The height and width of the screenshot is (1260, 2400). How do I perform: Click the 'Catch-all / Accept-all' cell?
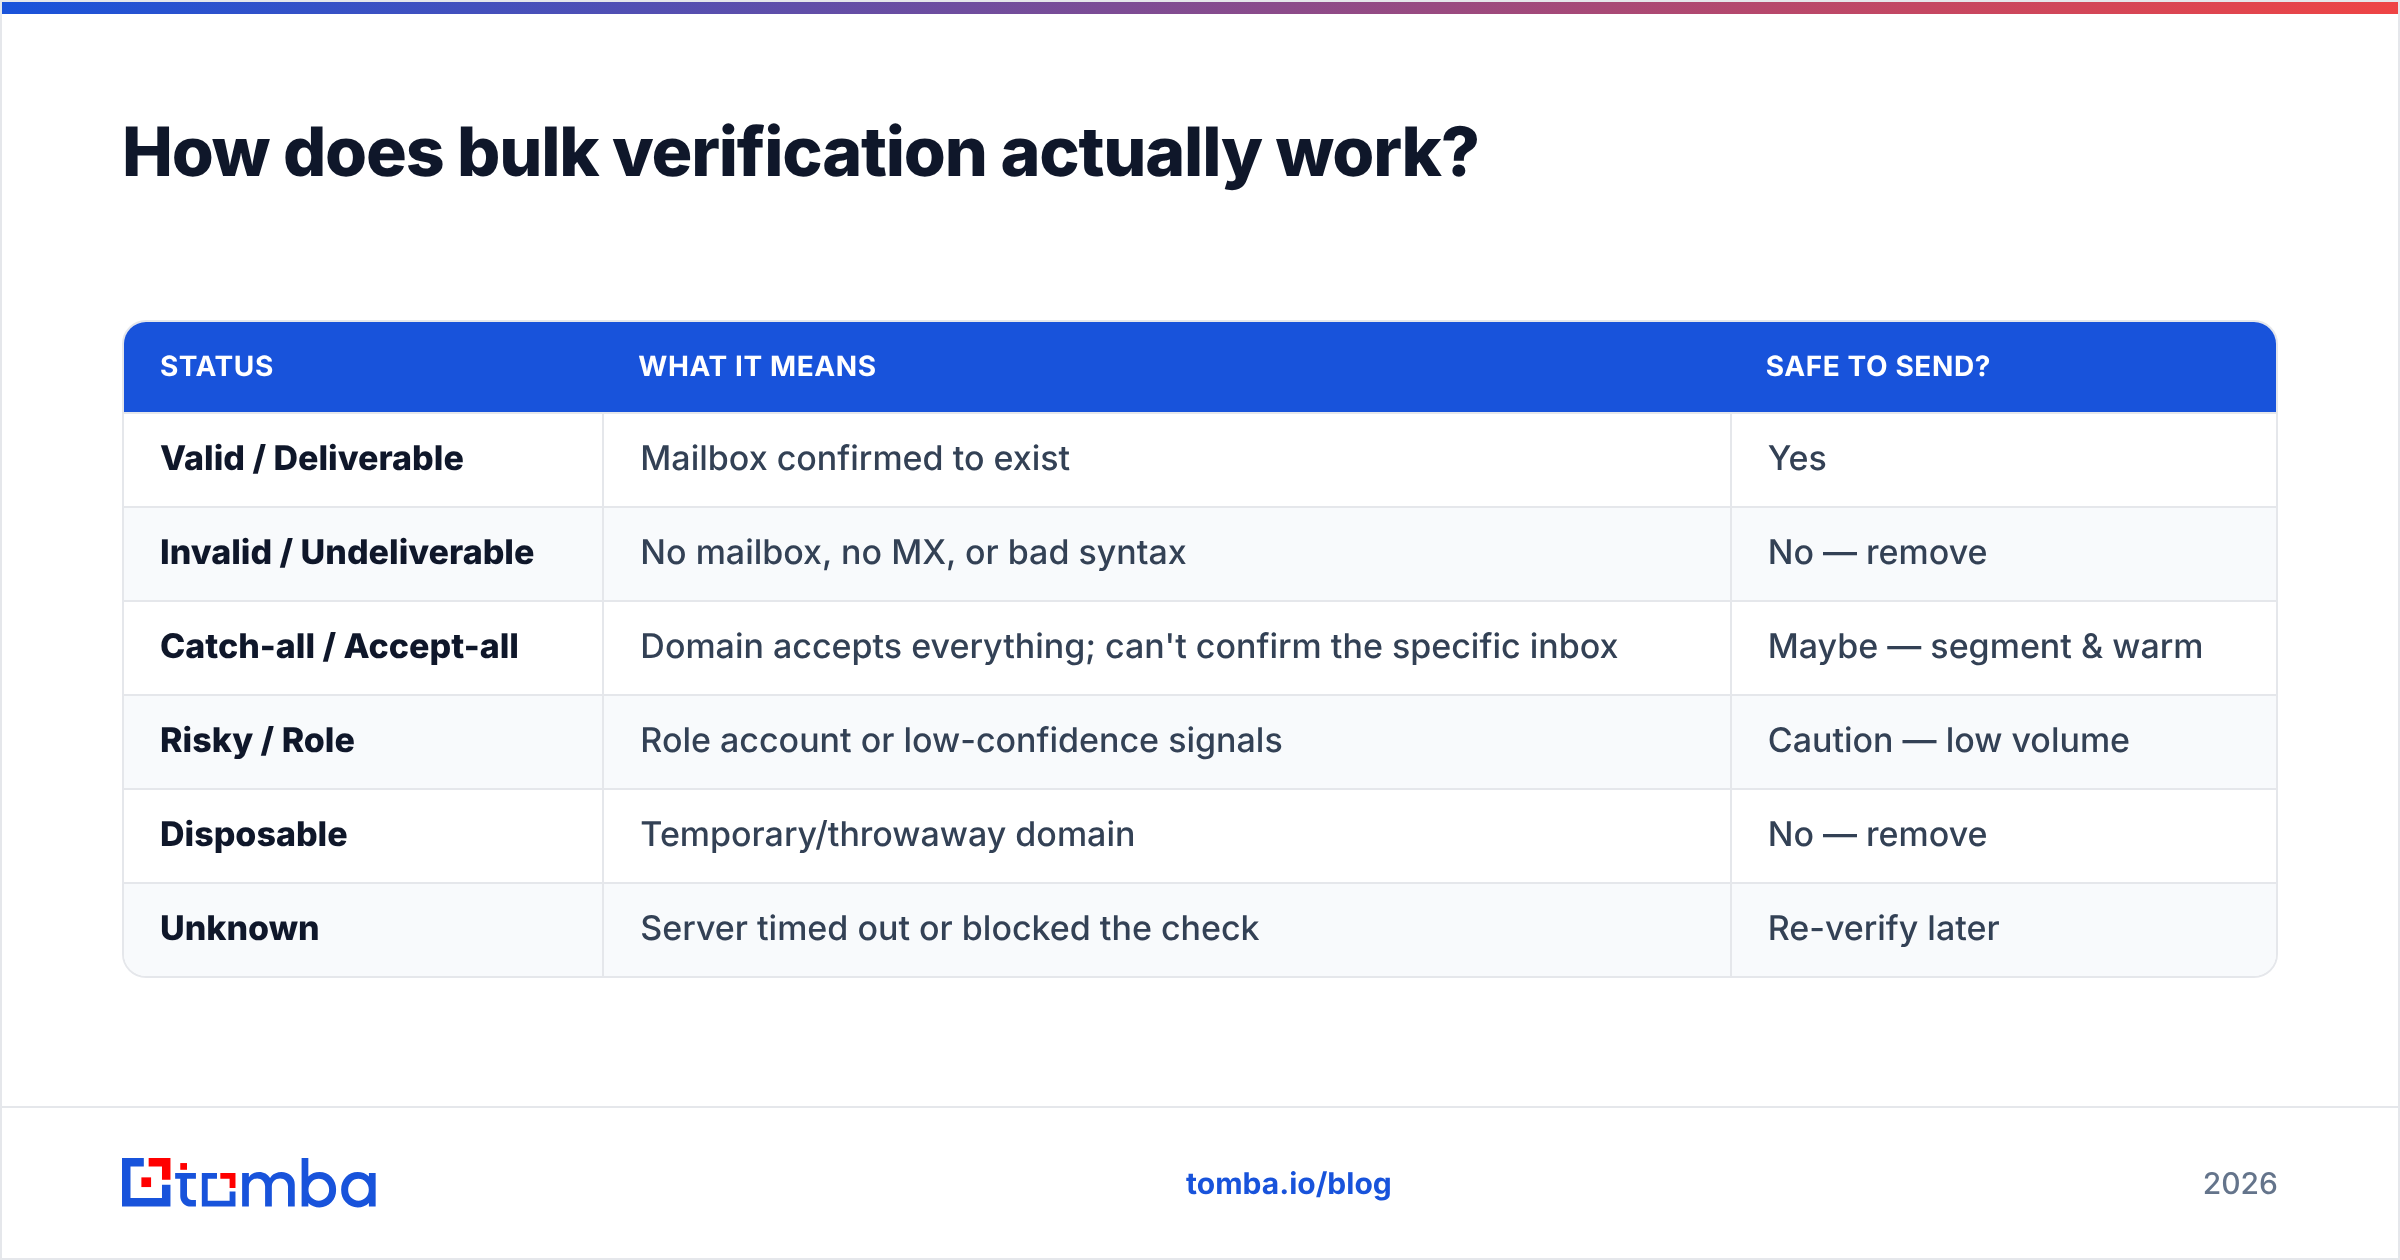click(x=363, y=647)
